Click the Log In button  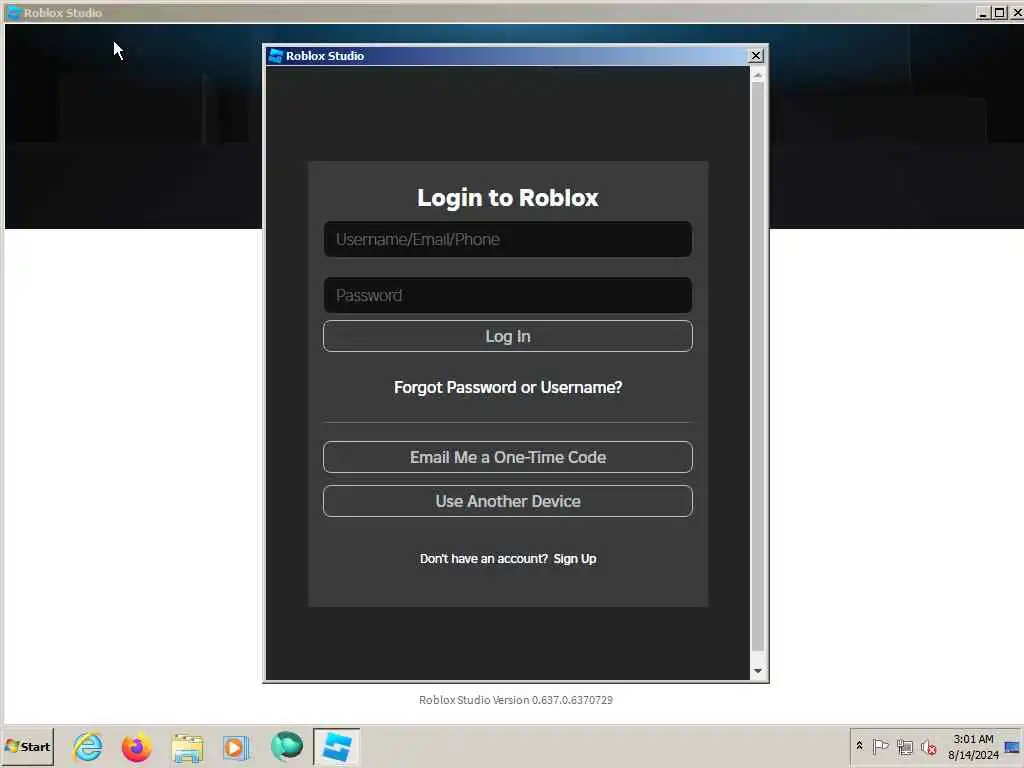(507, 336)
